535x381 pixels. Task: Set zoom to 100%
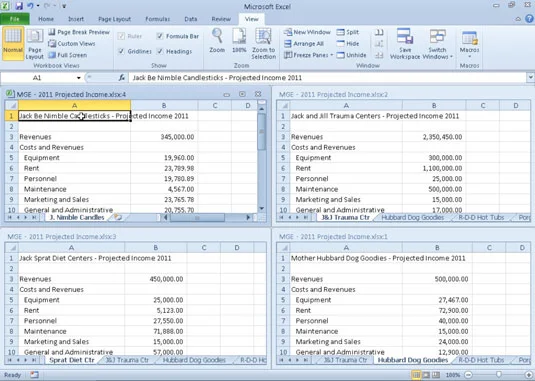pyautogui.click(x=239, y=41)
